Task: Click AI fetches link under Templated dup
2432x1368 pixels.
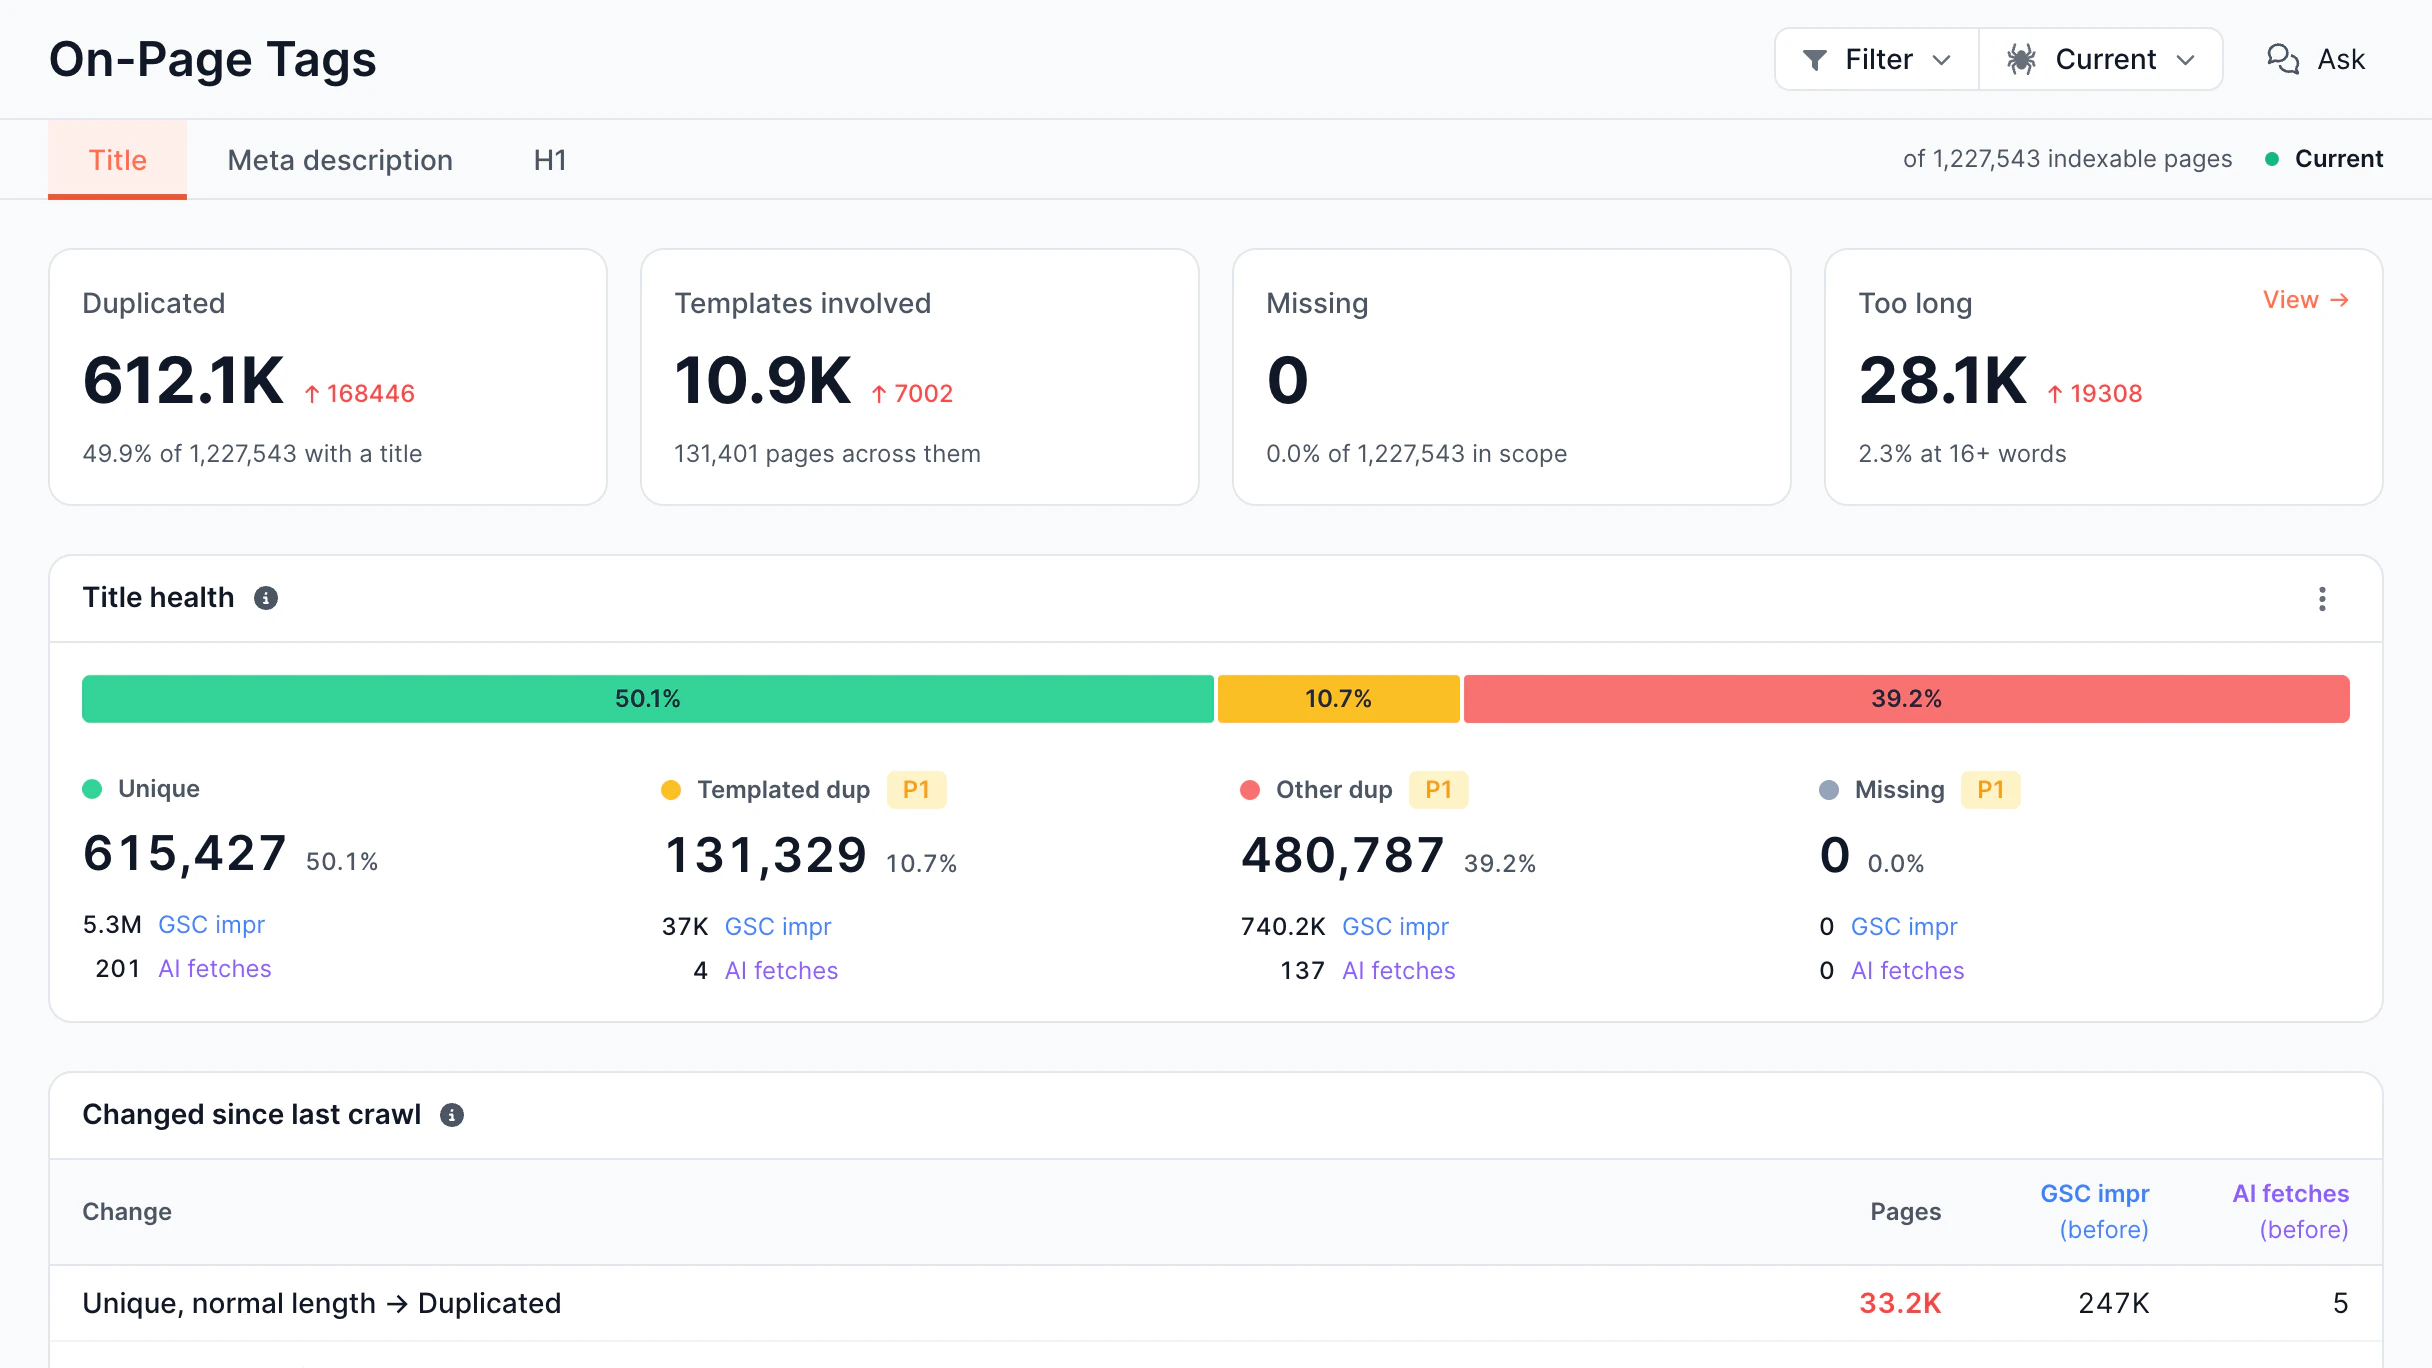Action: coord(781,971)
